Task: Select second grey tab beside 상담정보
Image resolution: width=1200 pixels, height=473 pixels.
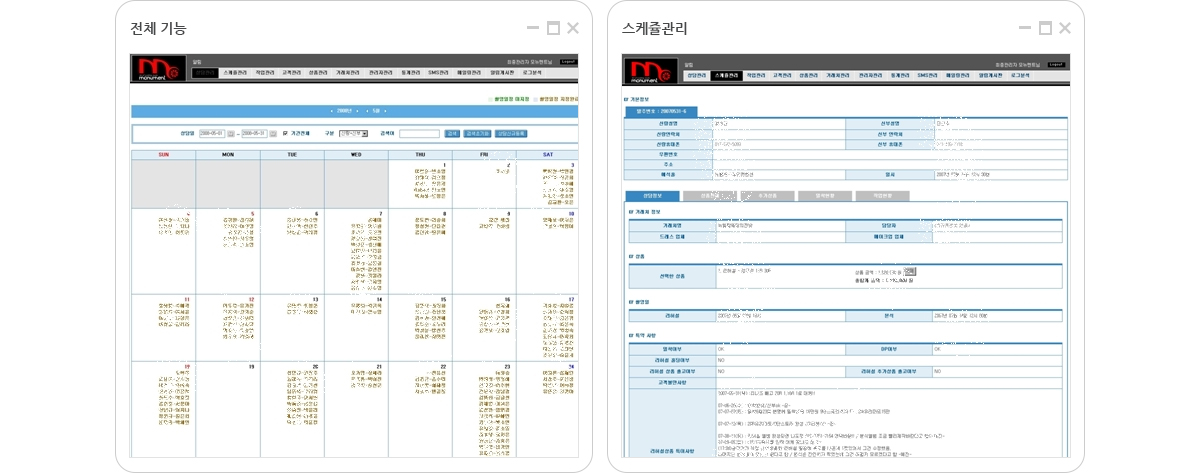Action: pyautogui.click(x=710, y=195)
